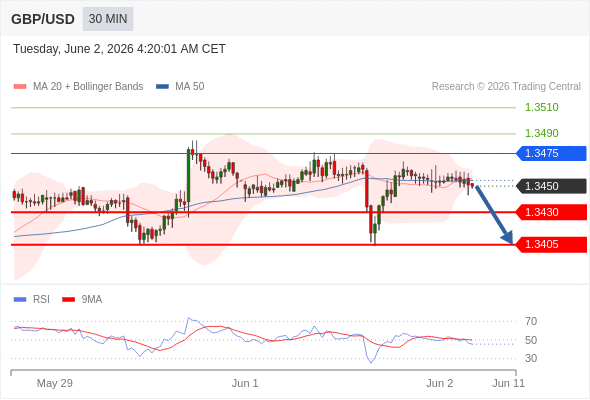This screenshot has height=400, width=590.
Task: Click the RSI 70 level label
Action: click(x=531, y=321)
